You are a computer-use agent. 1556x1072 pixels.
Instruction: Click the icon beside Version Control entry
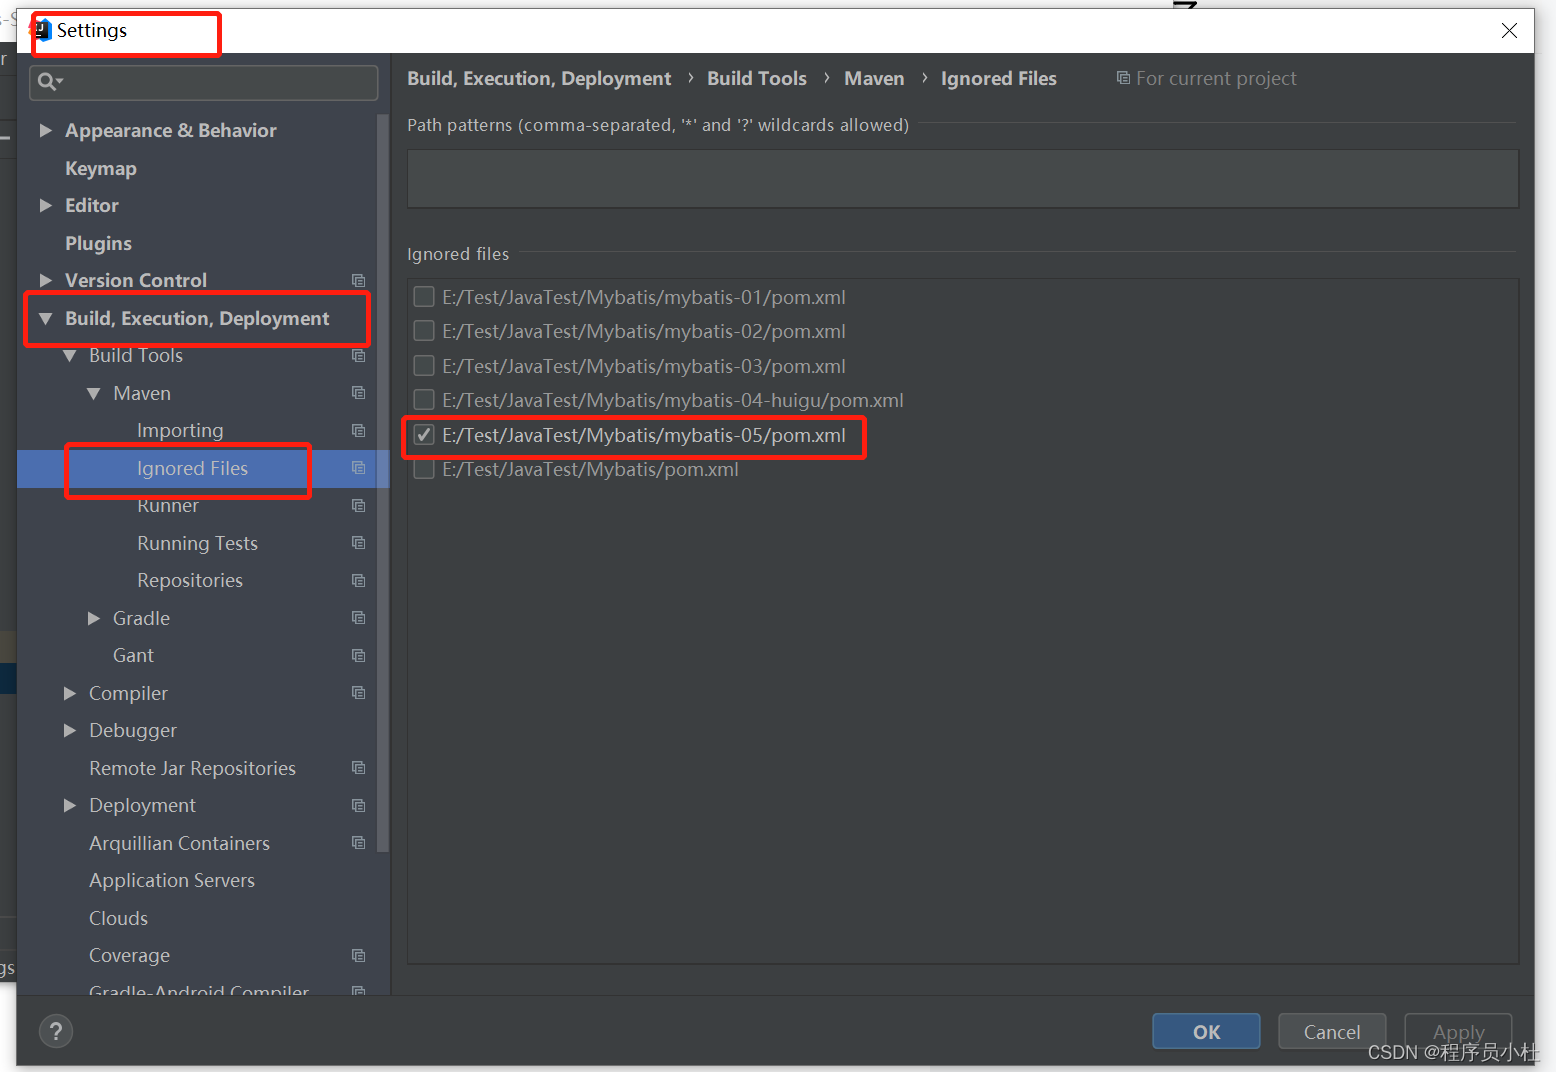coord(358,280)
